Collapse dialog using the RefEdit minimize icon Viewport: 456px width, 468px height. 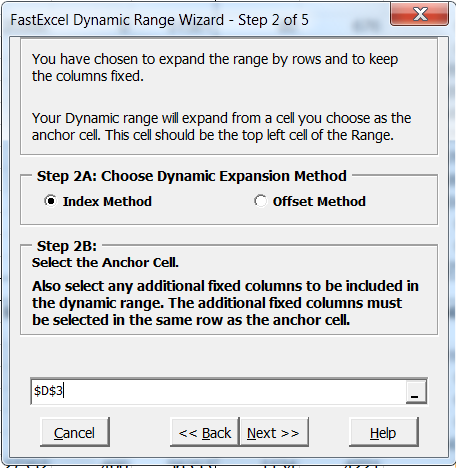click(x=416, y=392)
